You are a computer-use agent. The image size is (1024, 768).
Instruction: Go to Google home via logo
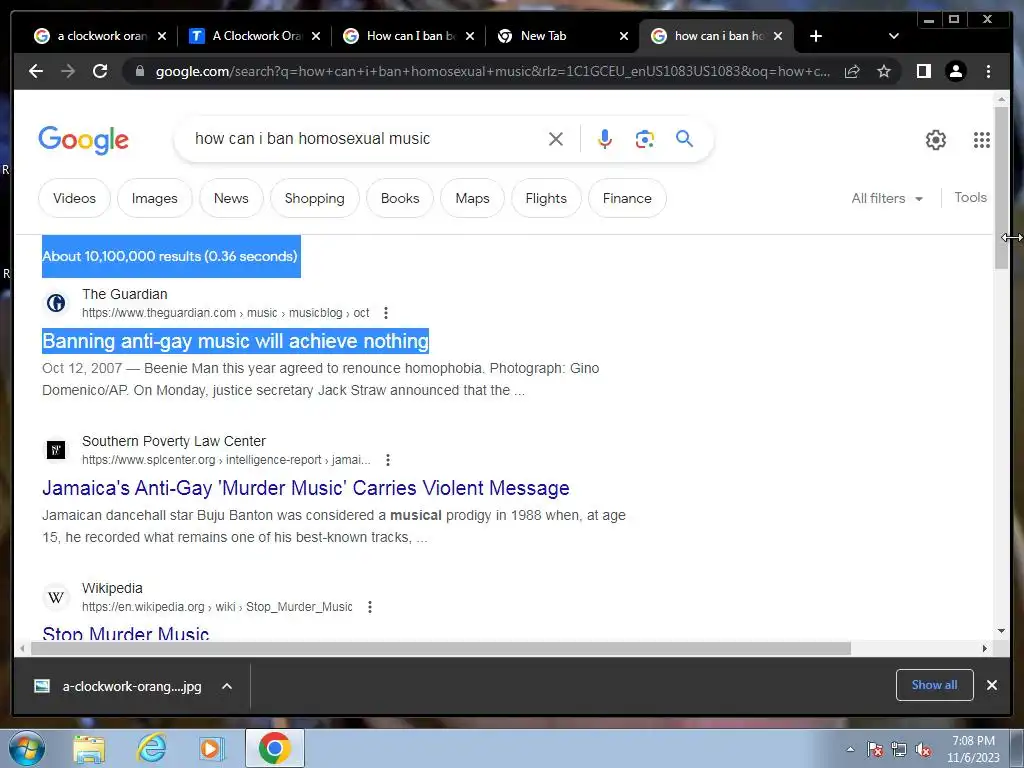pos(84,140)
